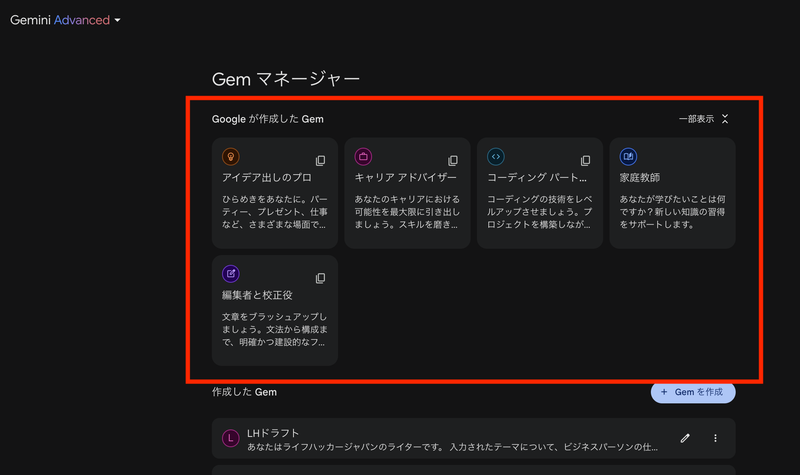Click the briefcase icon of キャリア アドバイザー
This screenshot has width=800, height=475.
point(363,157)
